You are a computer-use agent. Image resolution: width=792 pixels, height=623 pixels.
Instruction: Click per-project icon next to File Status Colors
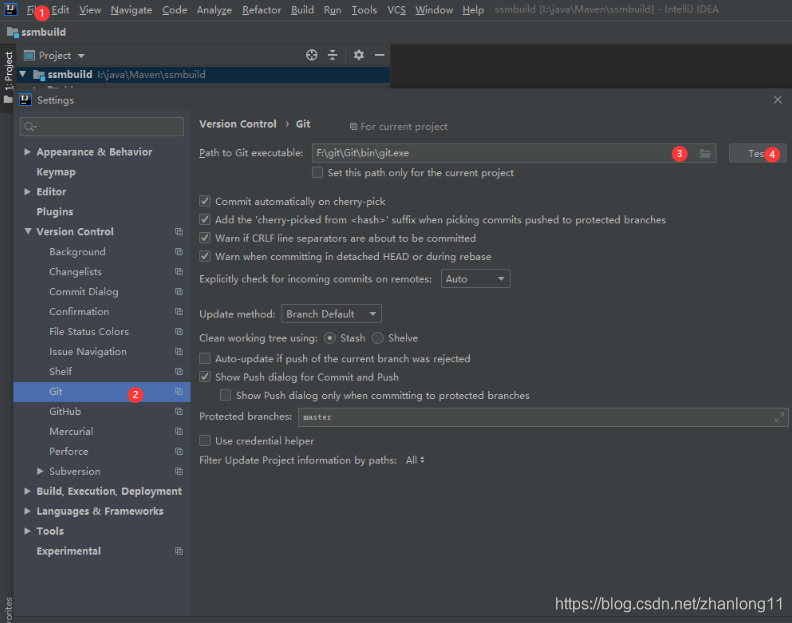pos(179,331)
